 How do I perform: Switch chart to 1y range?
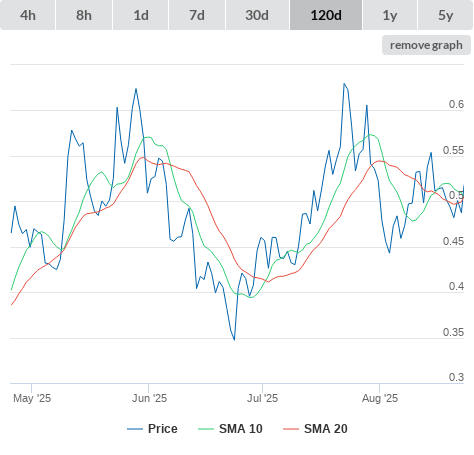pos(390,15)
